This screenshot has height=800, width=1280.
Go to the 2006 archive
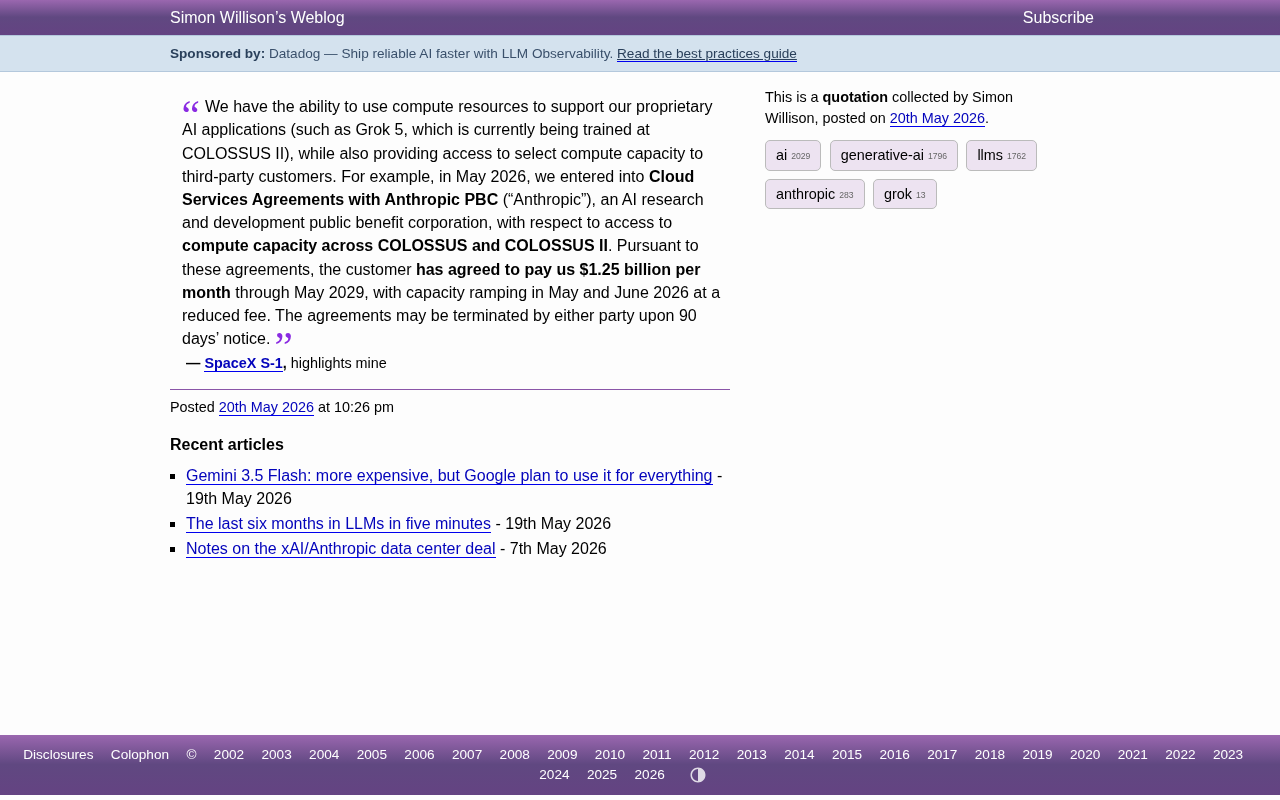419,755
